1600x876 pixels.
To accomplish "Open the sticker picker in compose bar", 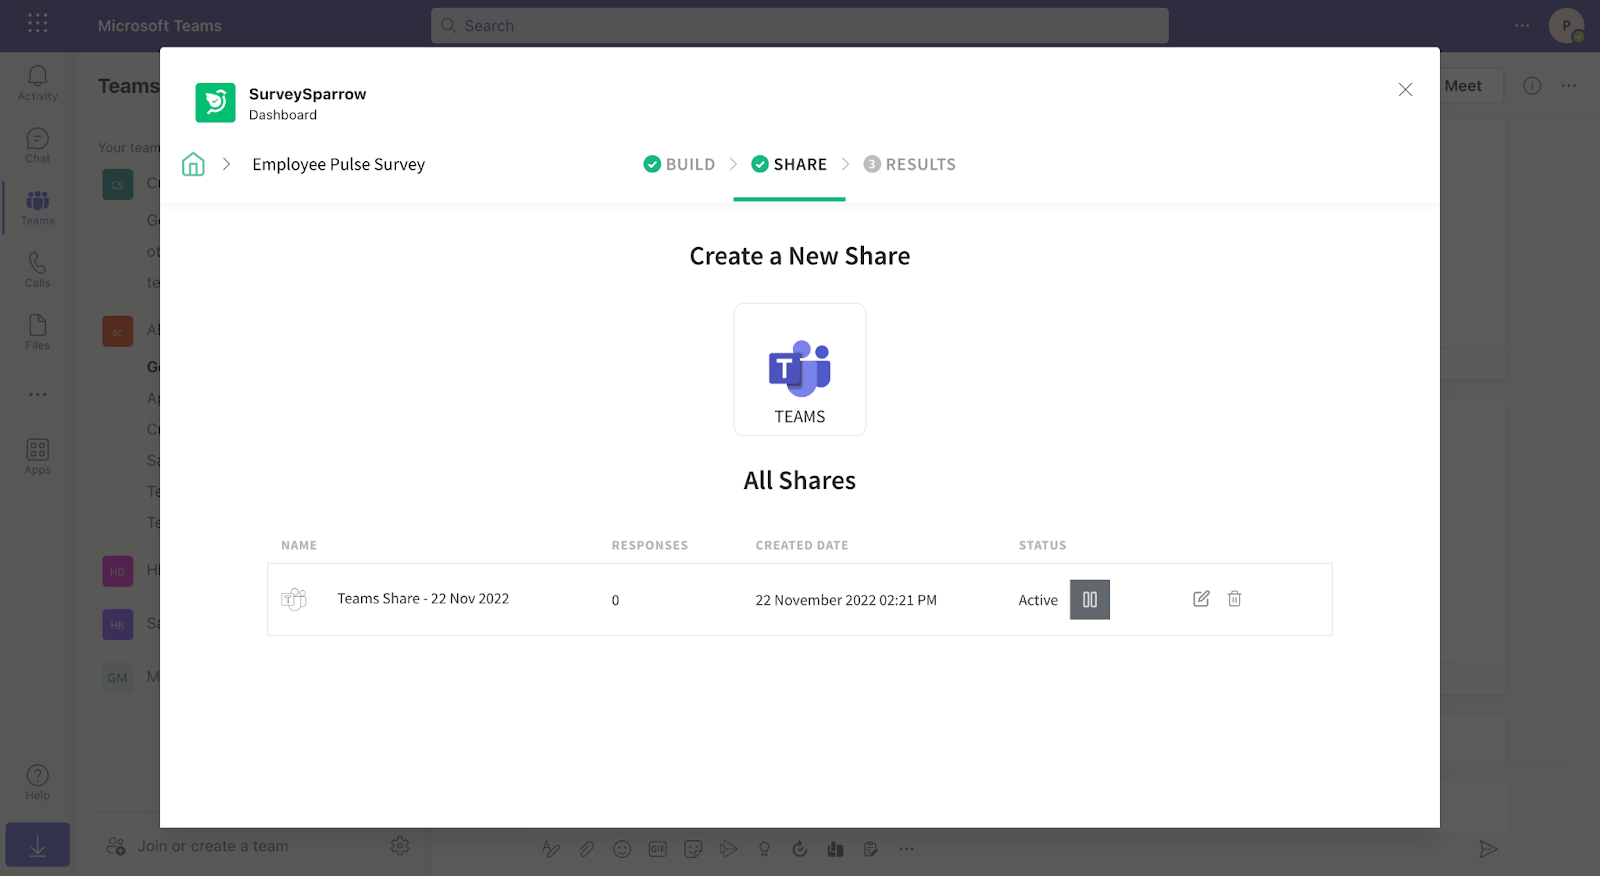I will pyautogui.click(x=693, y=849).
